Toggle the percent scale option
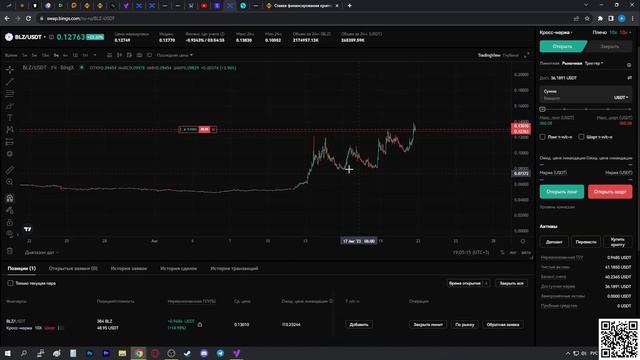 point(502,253)
